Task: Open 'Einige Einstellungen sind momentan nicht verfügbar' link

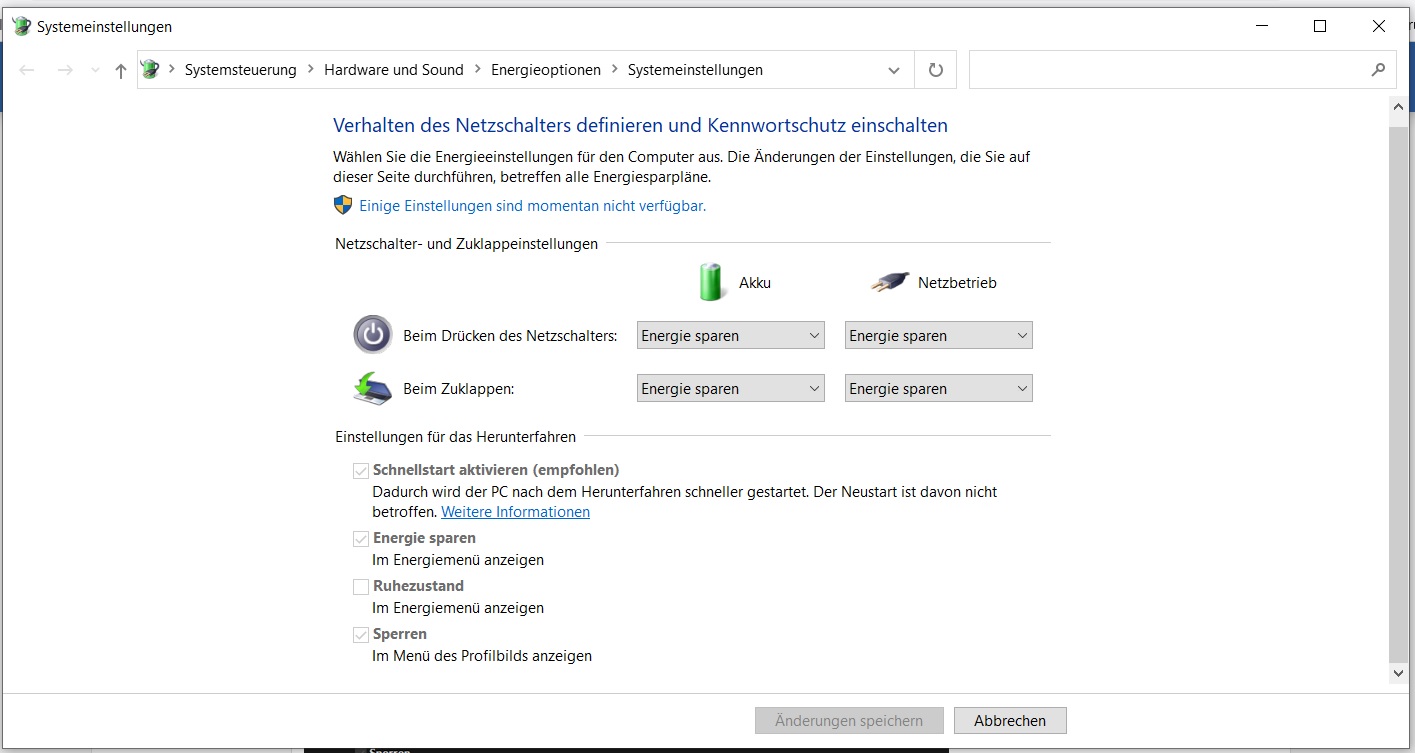Action: 532,205
